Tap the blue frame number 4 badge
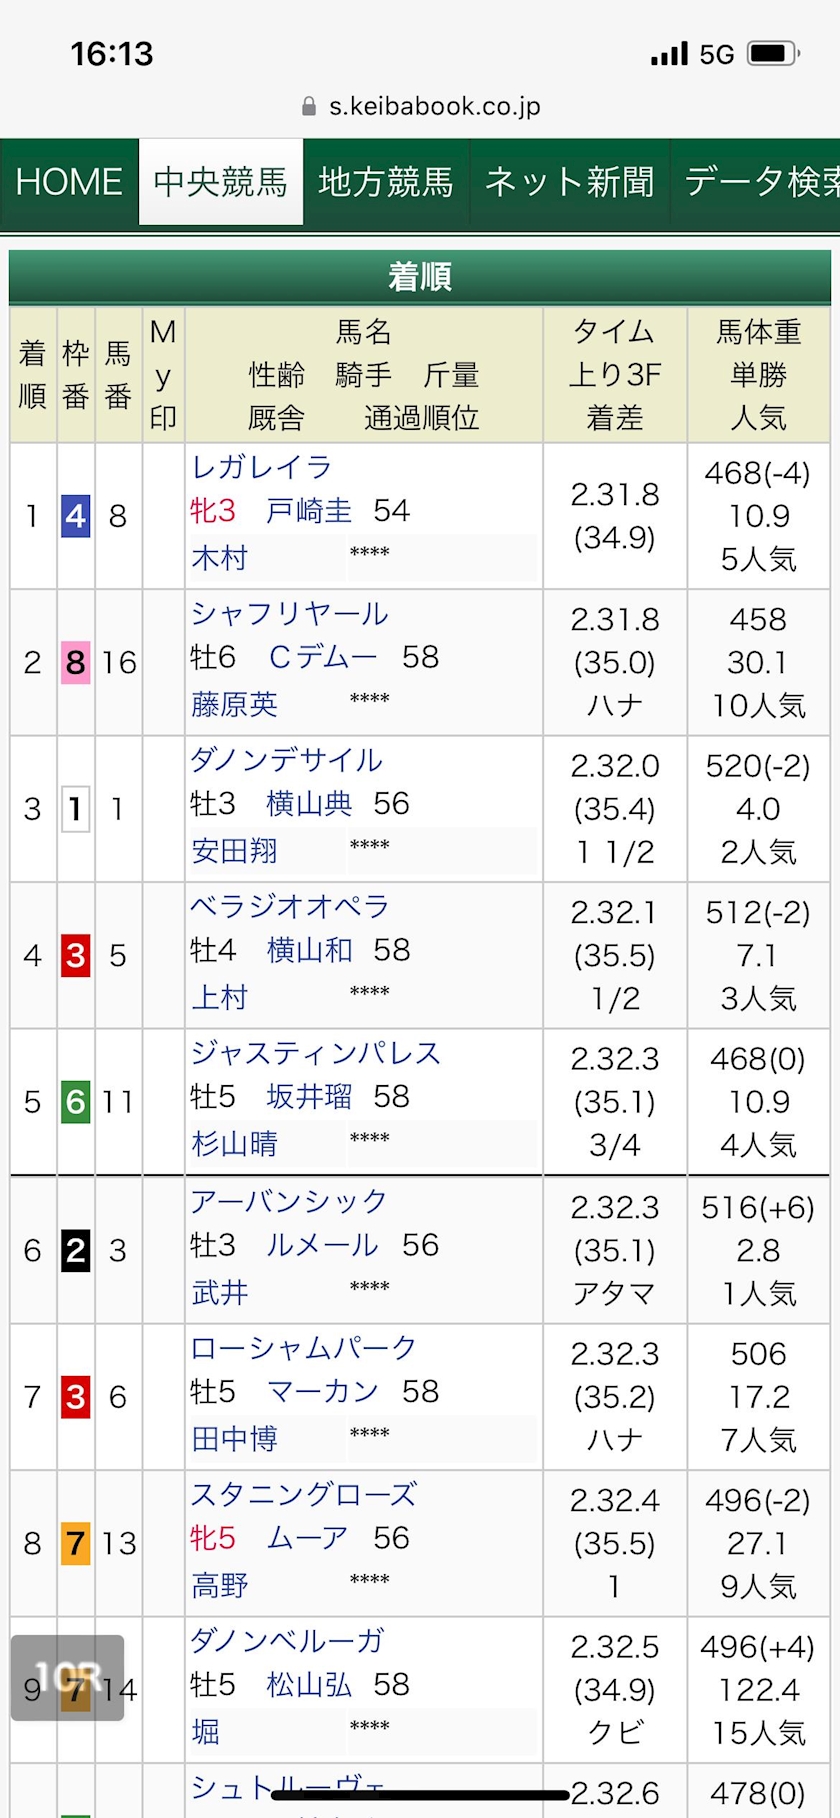 point(75,516)
